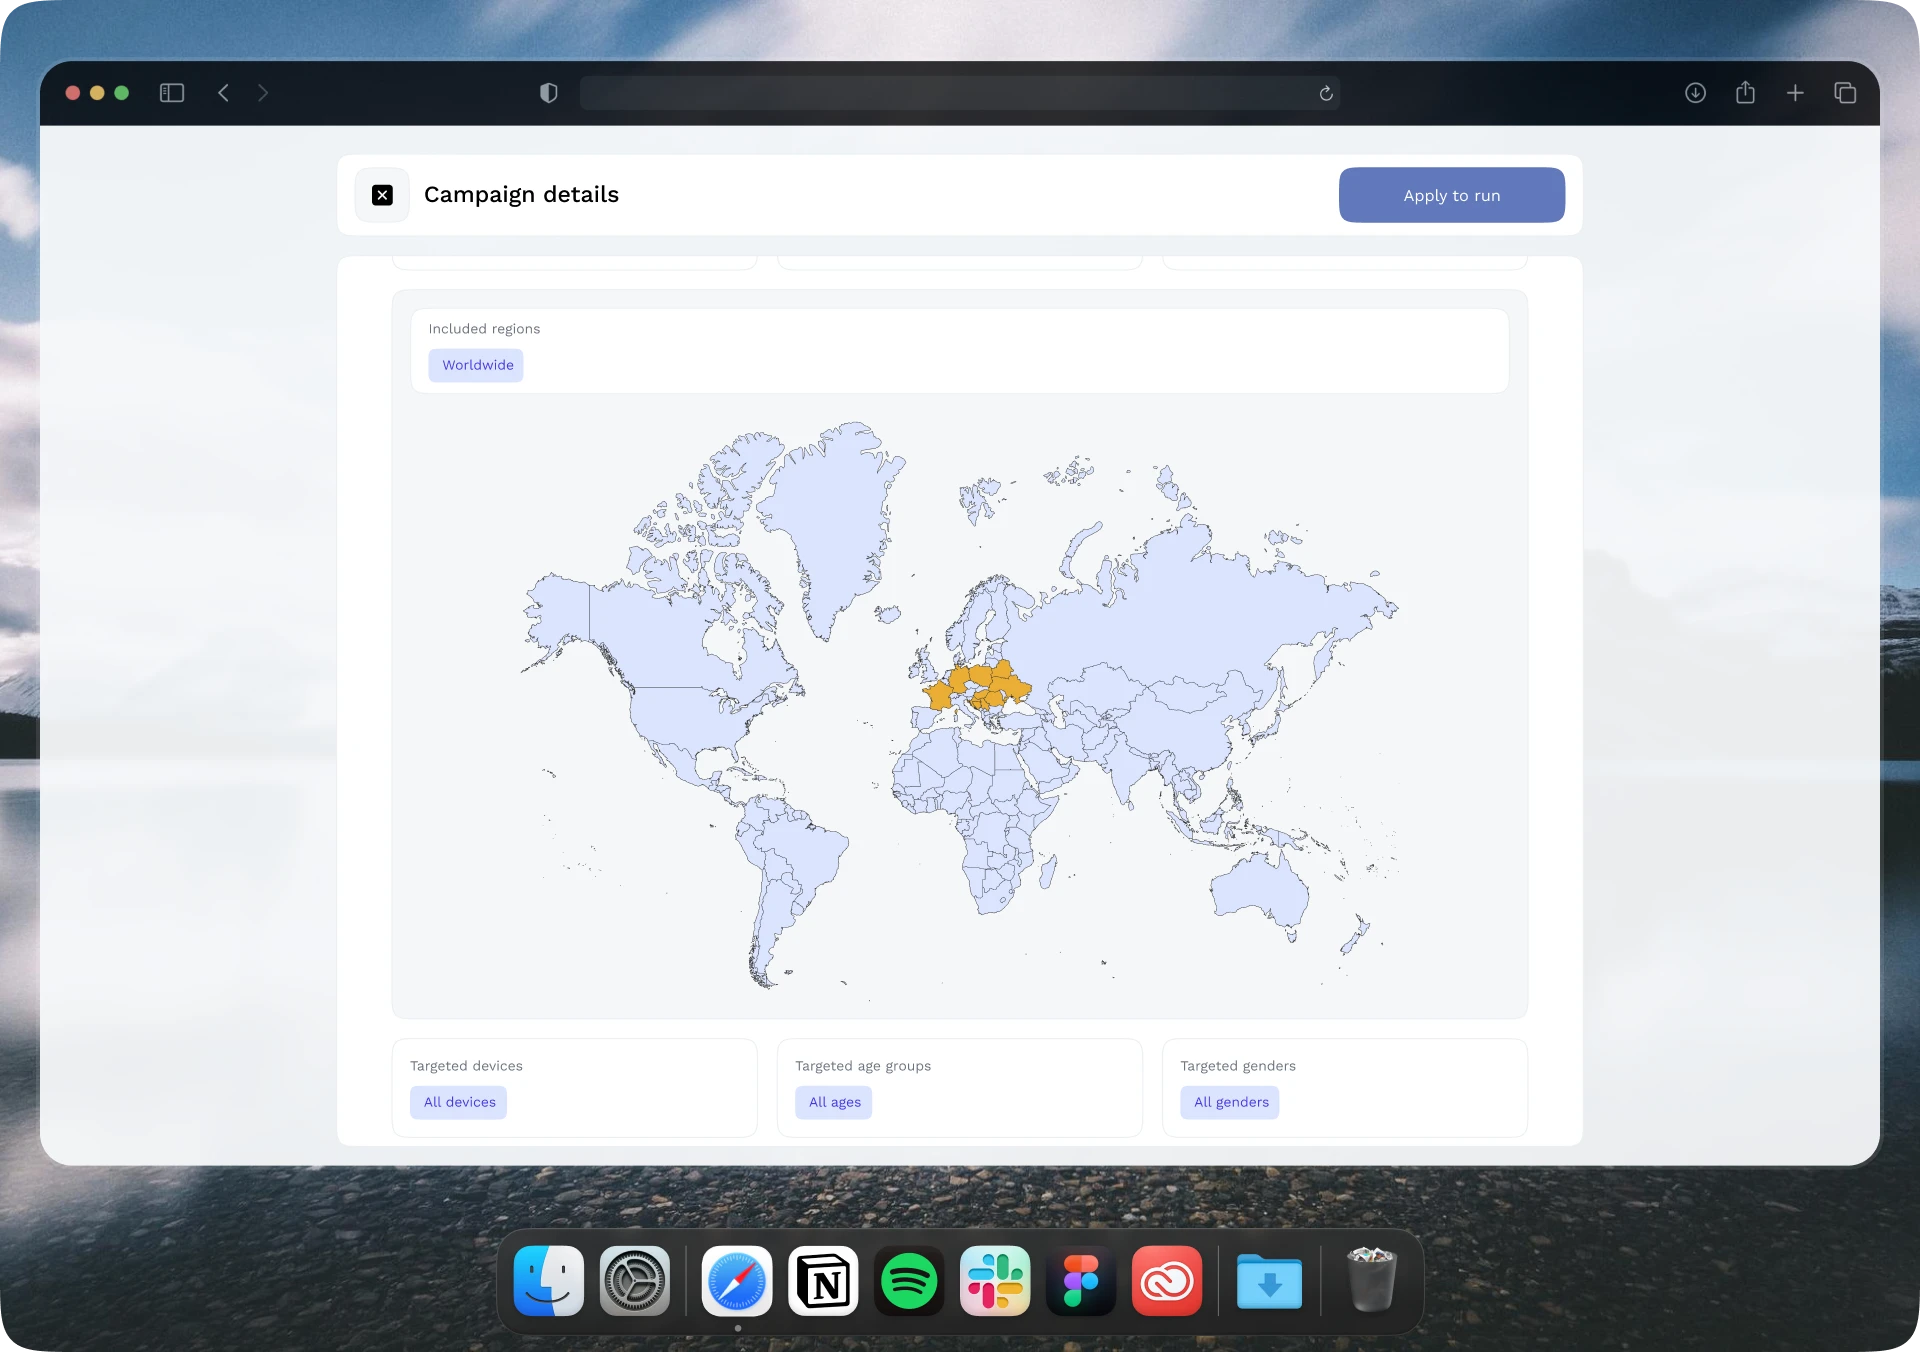Screen dimensions: 1920x1352
Task: Click the All devices tag
Action: tap(459, 1102)
